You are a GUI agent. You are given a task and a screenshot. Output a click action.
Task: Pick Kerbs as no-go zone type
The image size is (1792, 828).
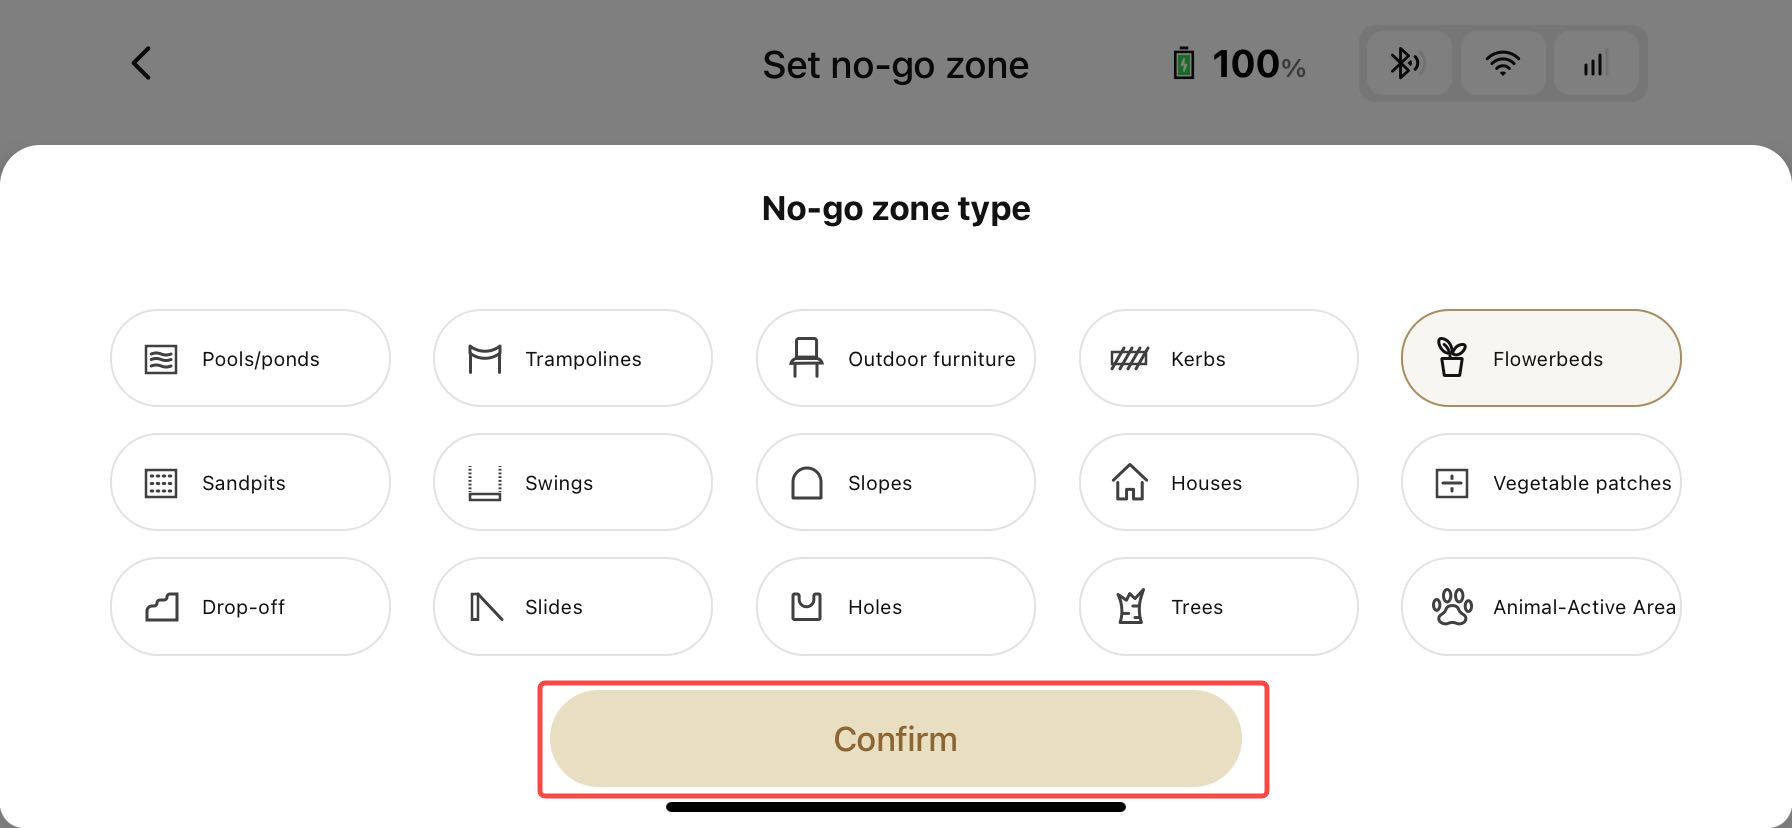(x=1219, y=358)
